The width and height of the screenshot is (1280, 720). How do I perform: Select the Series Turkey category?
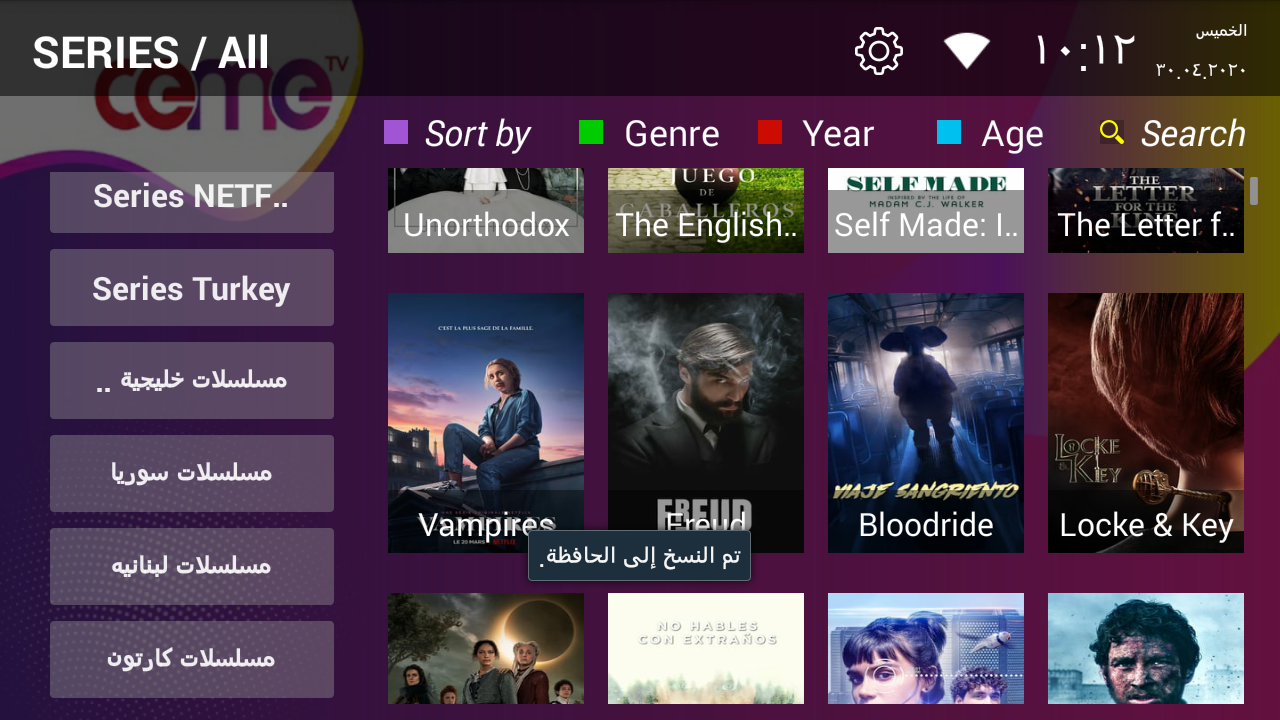click(192, 288)
